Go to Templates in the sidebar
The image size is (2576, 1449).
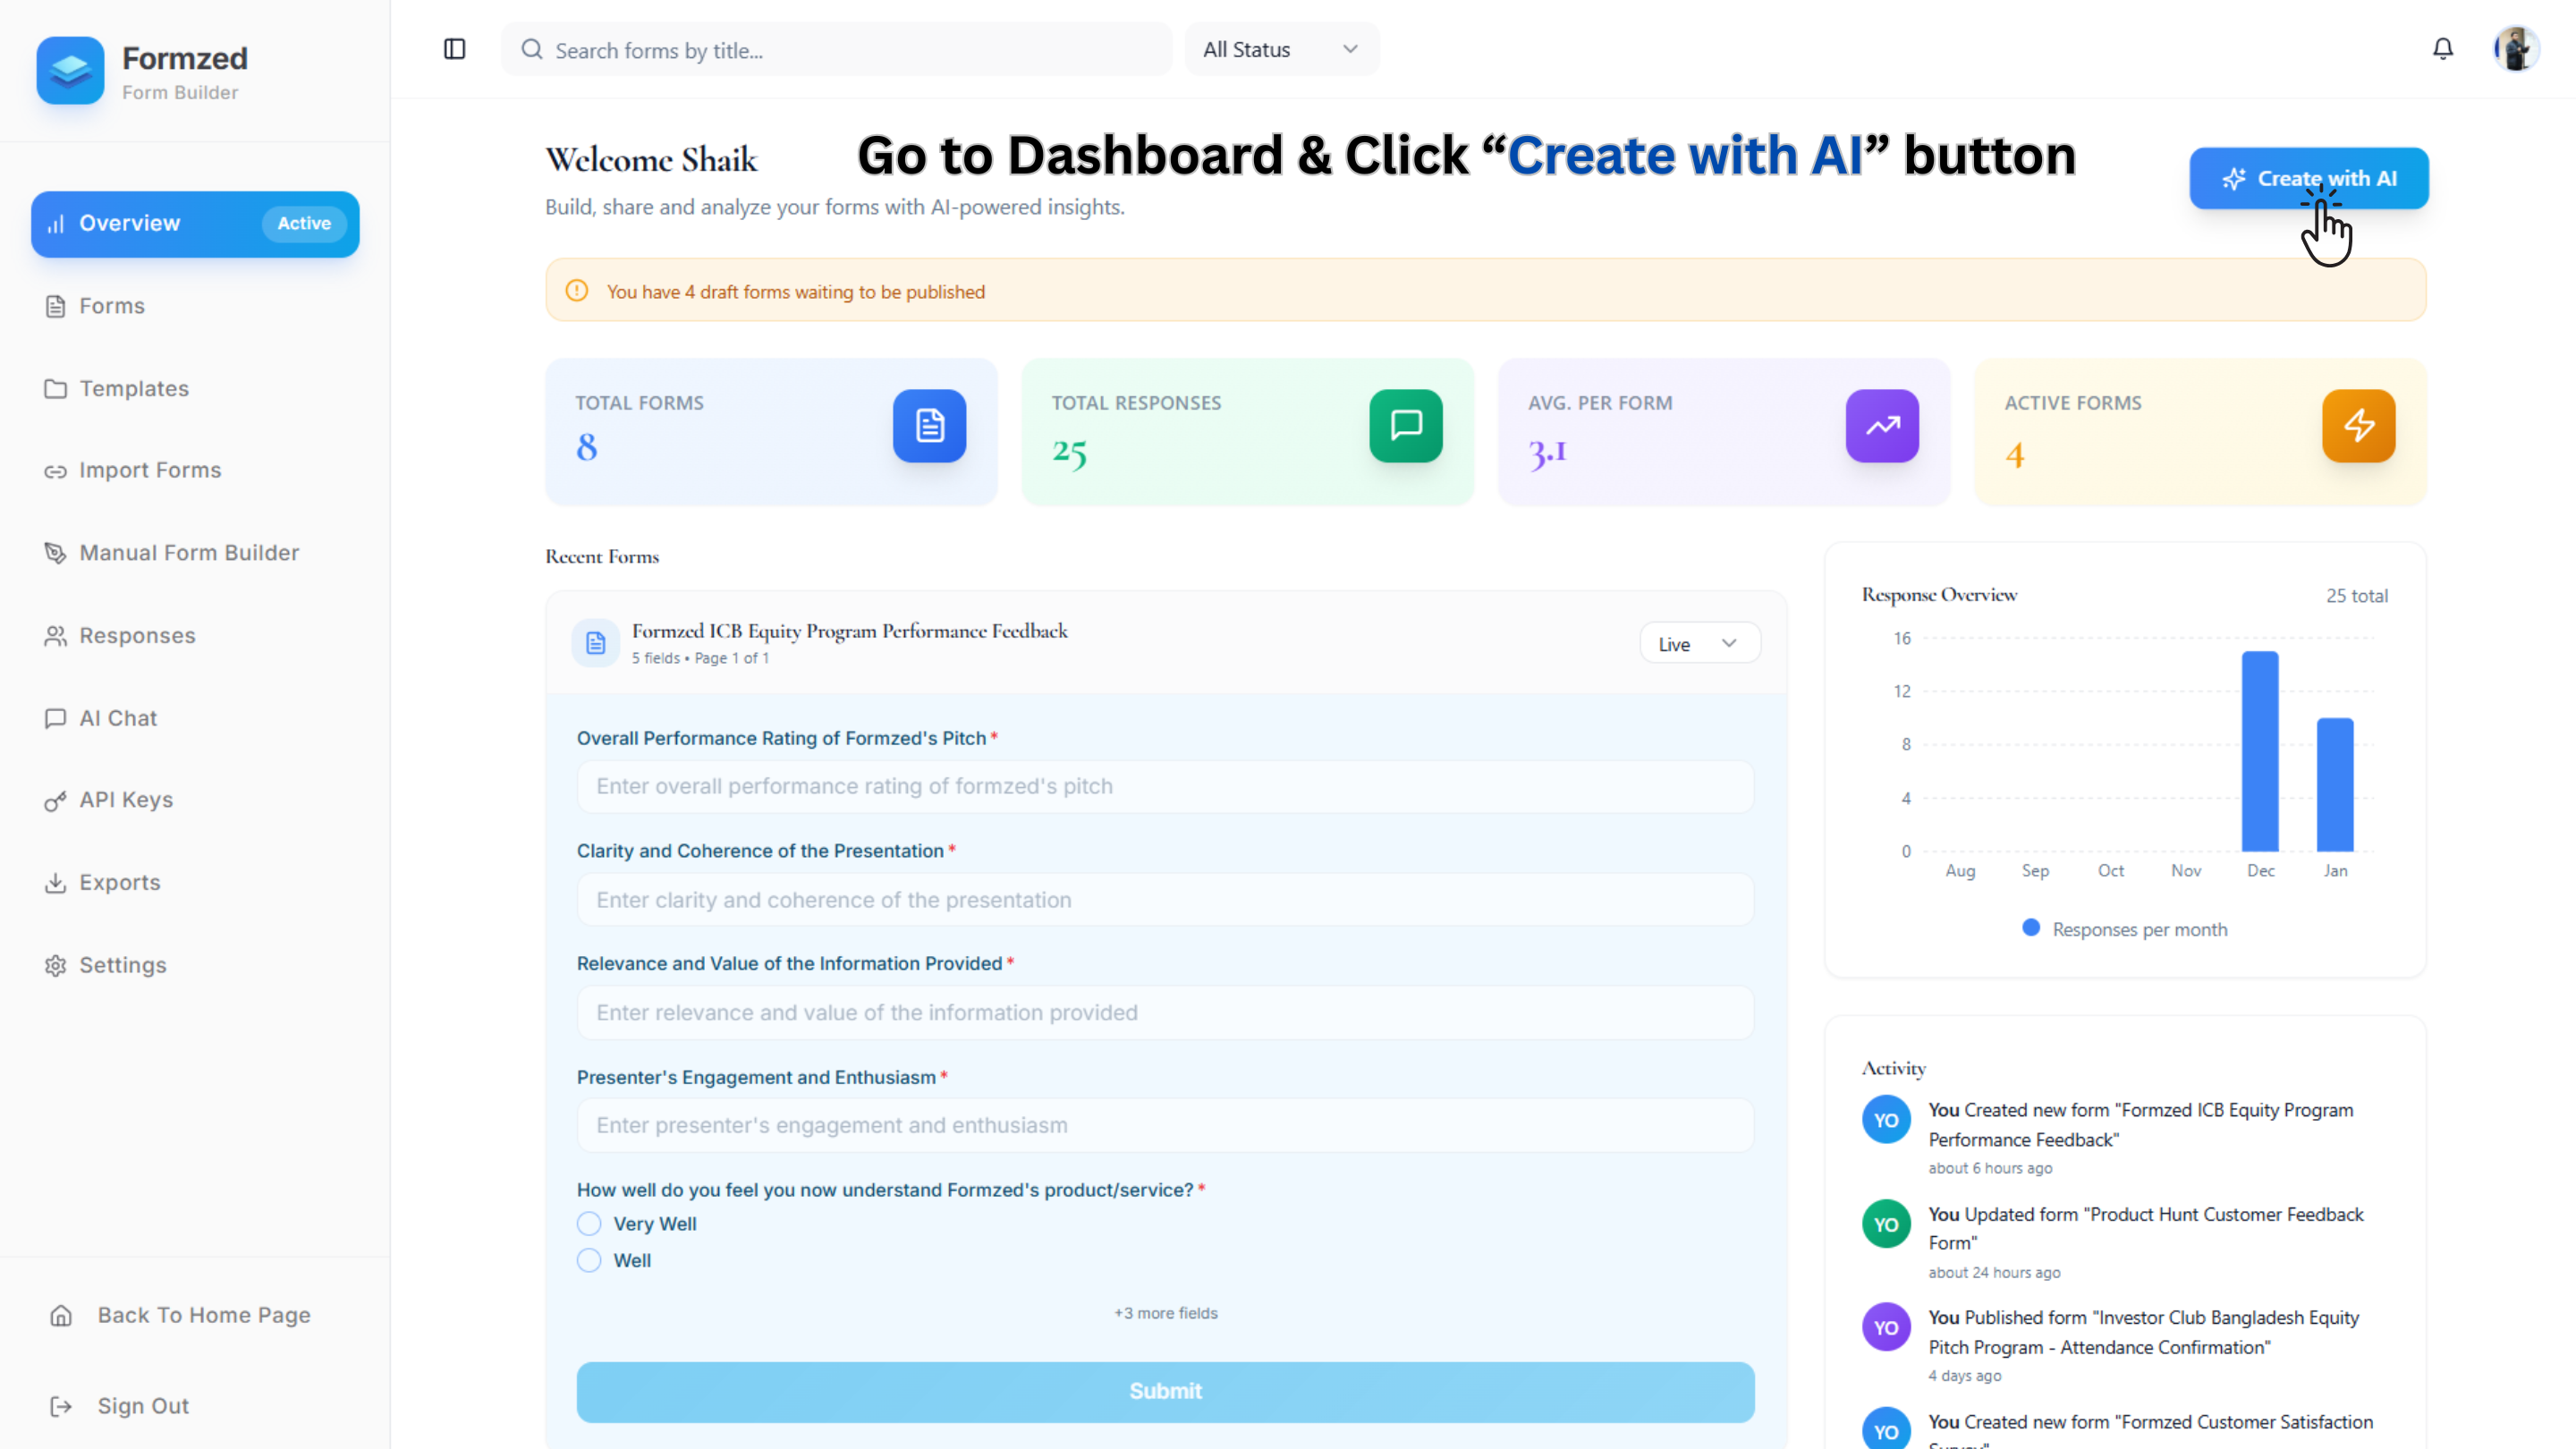(x=134, y=388)
